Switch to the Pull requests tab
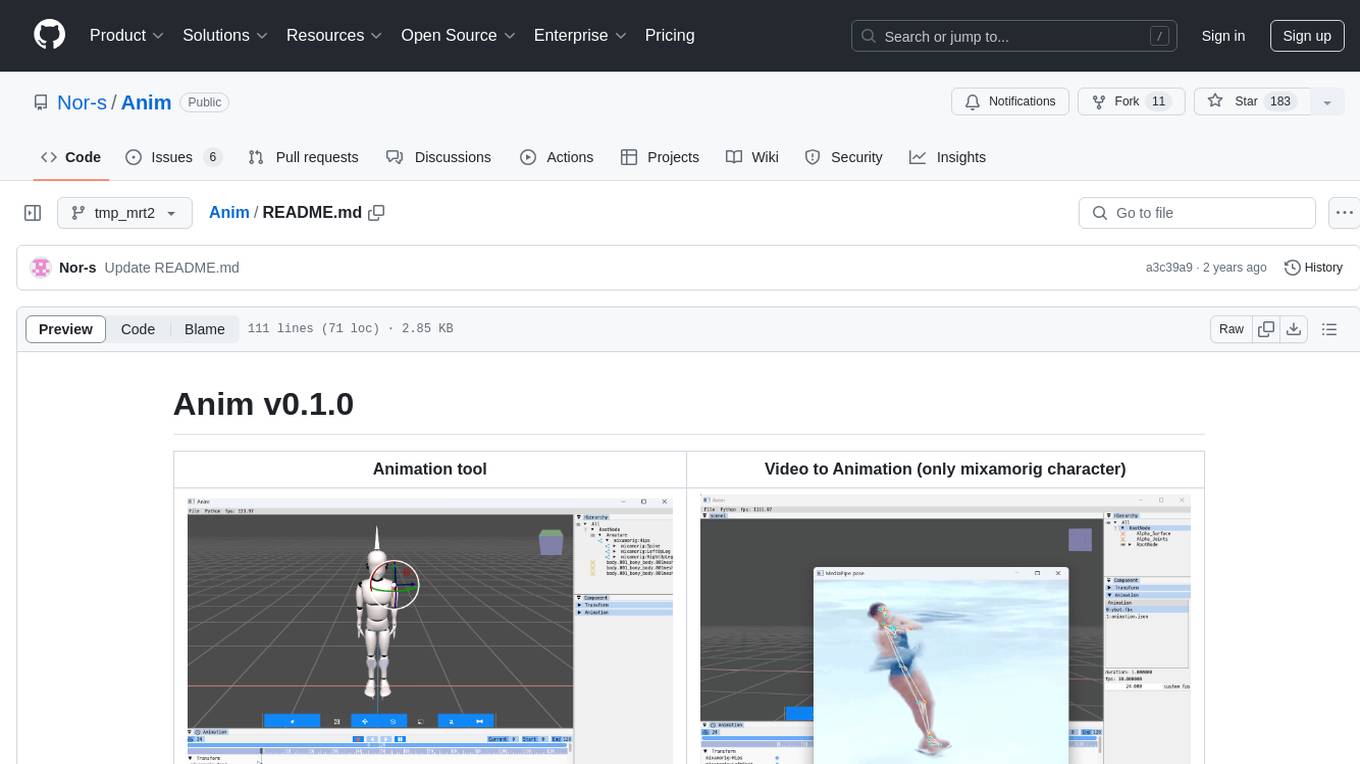 pos(303,157)
